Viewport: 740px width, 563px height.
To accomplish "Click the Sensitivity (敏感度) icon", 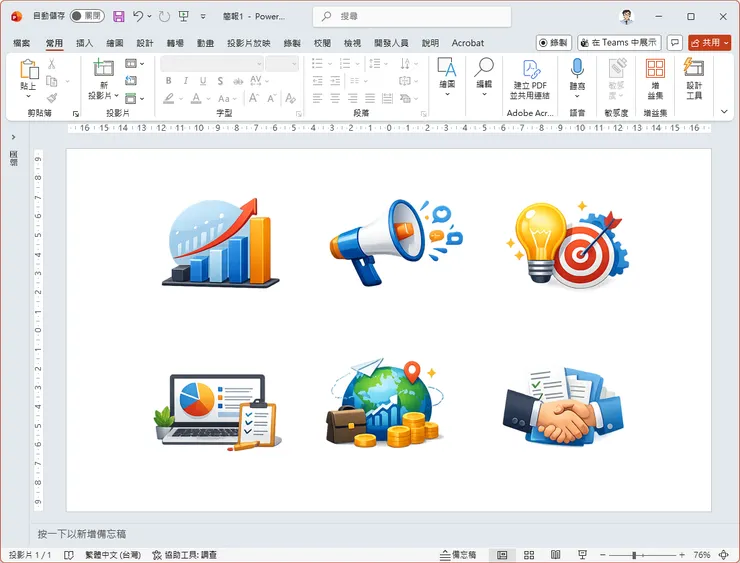I will point(616,68).
